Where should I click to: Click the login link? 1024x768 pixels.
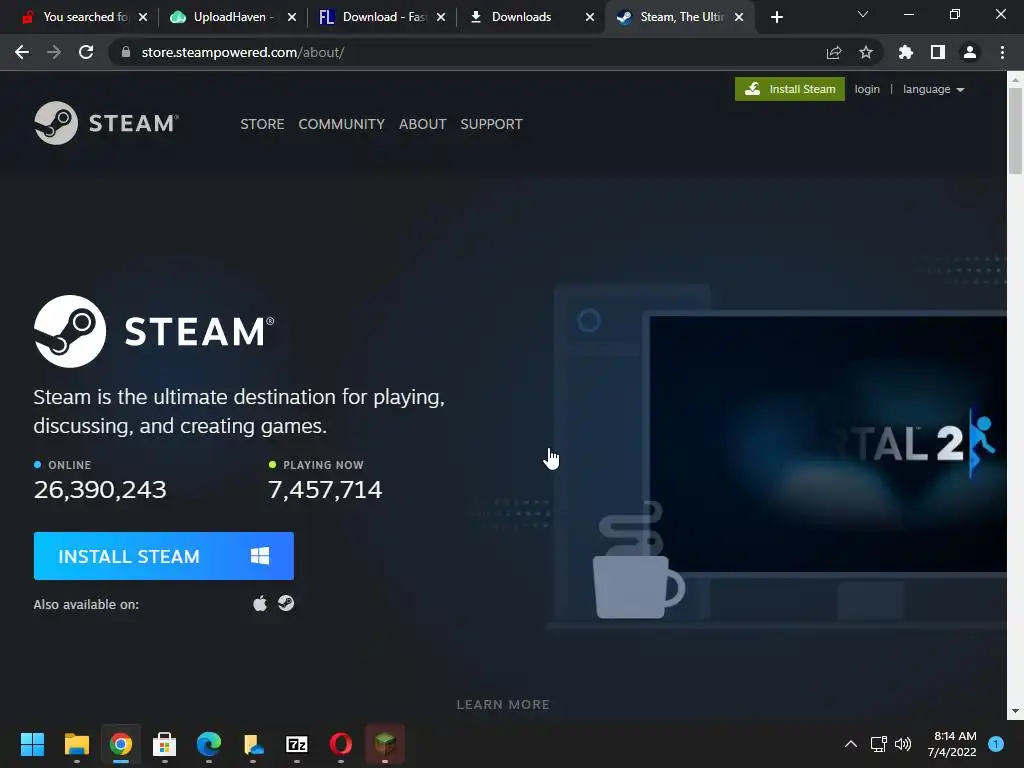(x=867, y=89)
